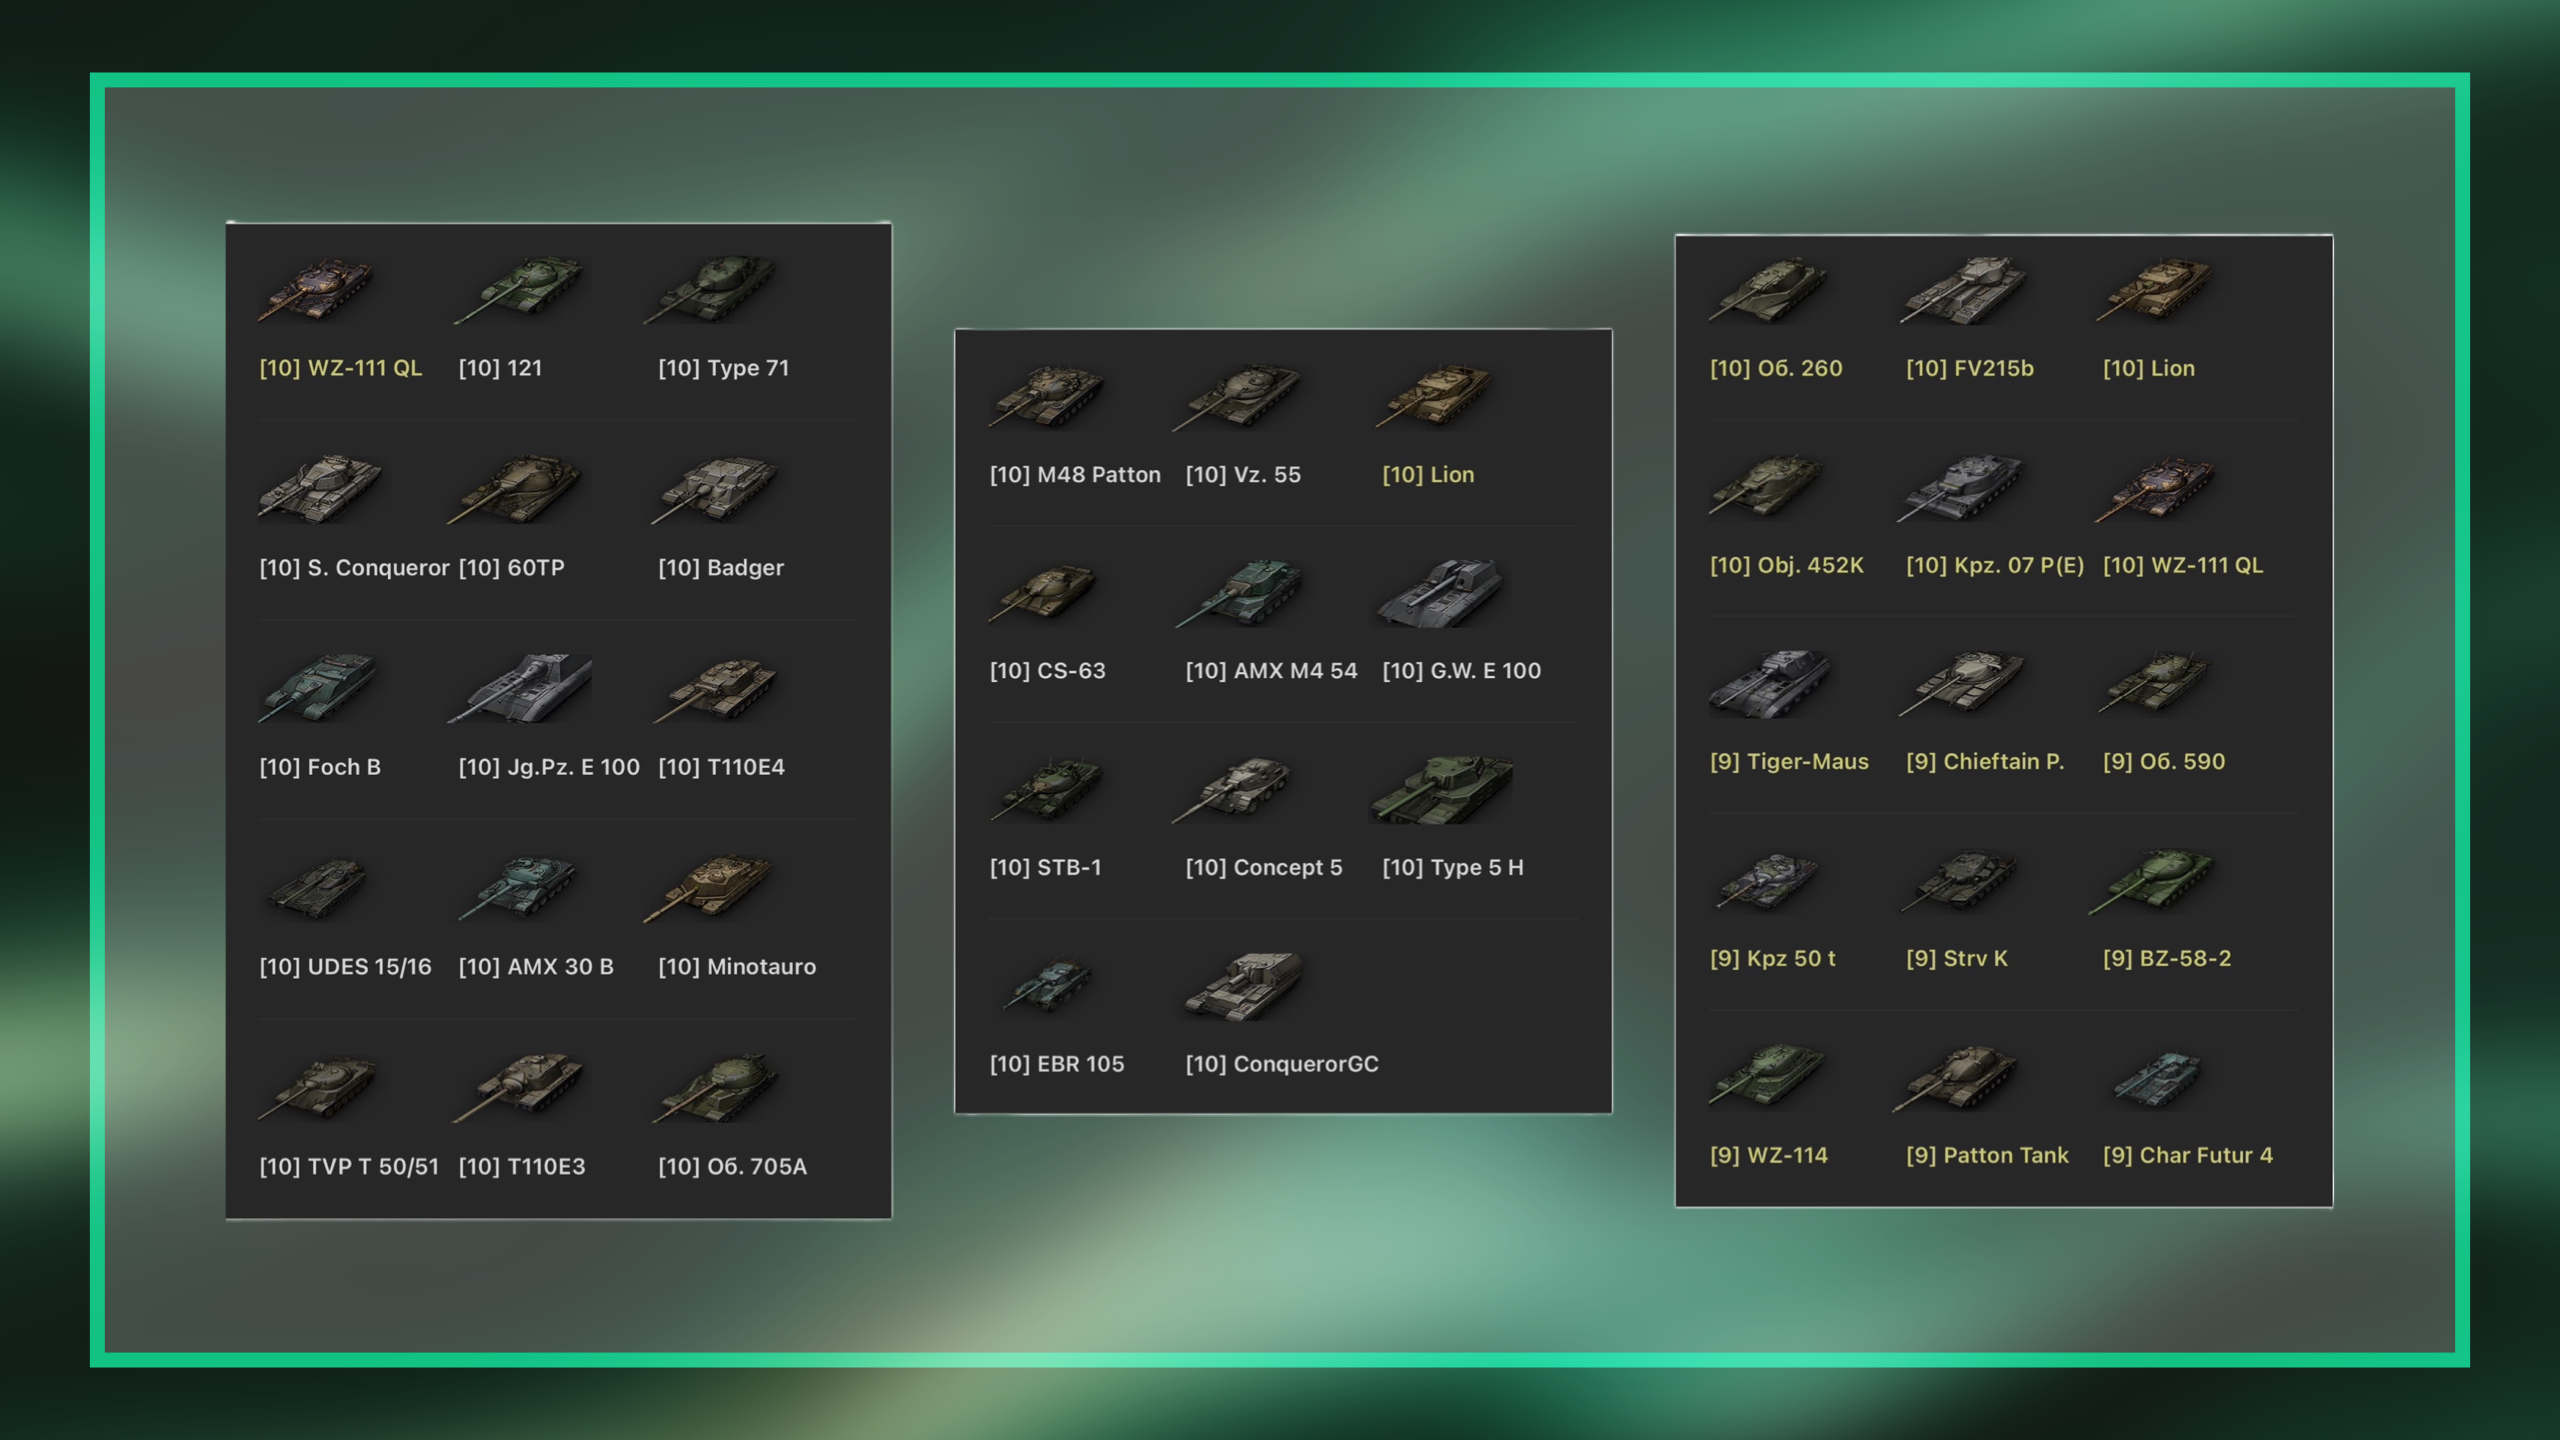Select the '[9] Tiger-Maus' label
Image resolution: width=2560 pixels, height=1440 pixels.
(1789, 762)
